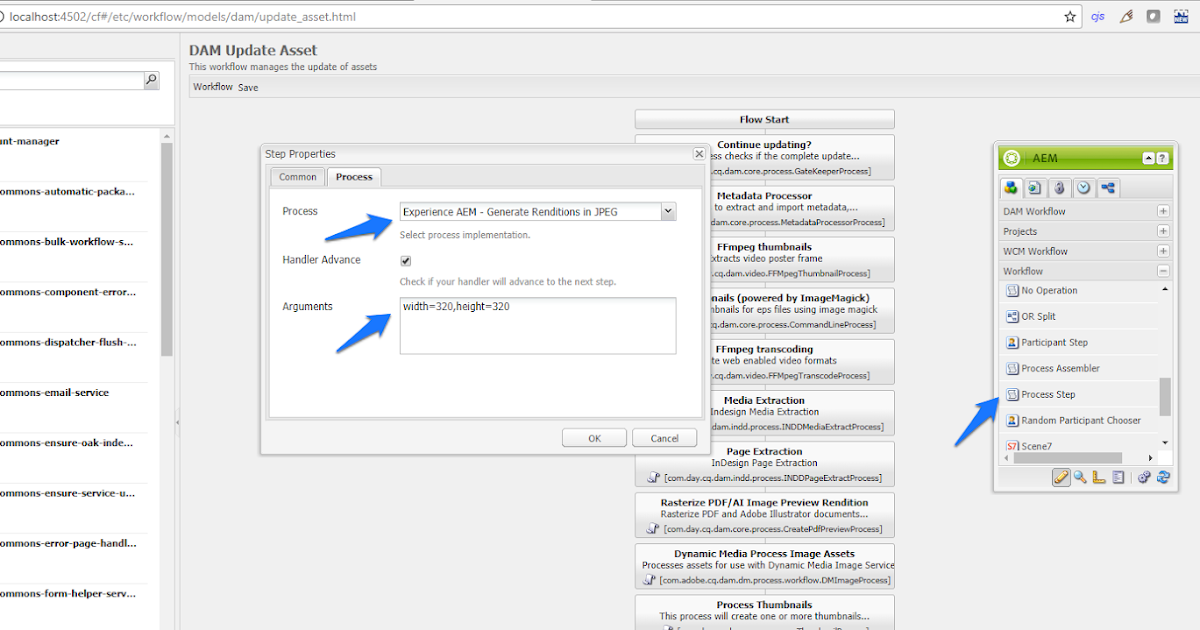Click the Cancel button in Step Properties
This screenshot has width=1200, height=630.
(x=664, y=437)
